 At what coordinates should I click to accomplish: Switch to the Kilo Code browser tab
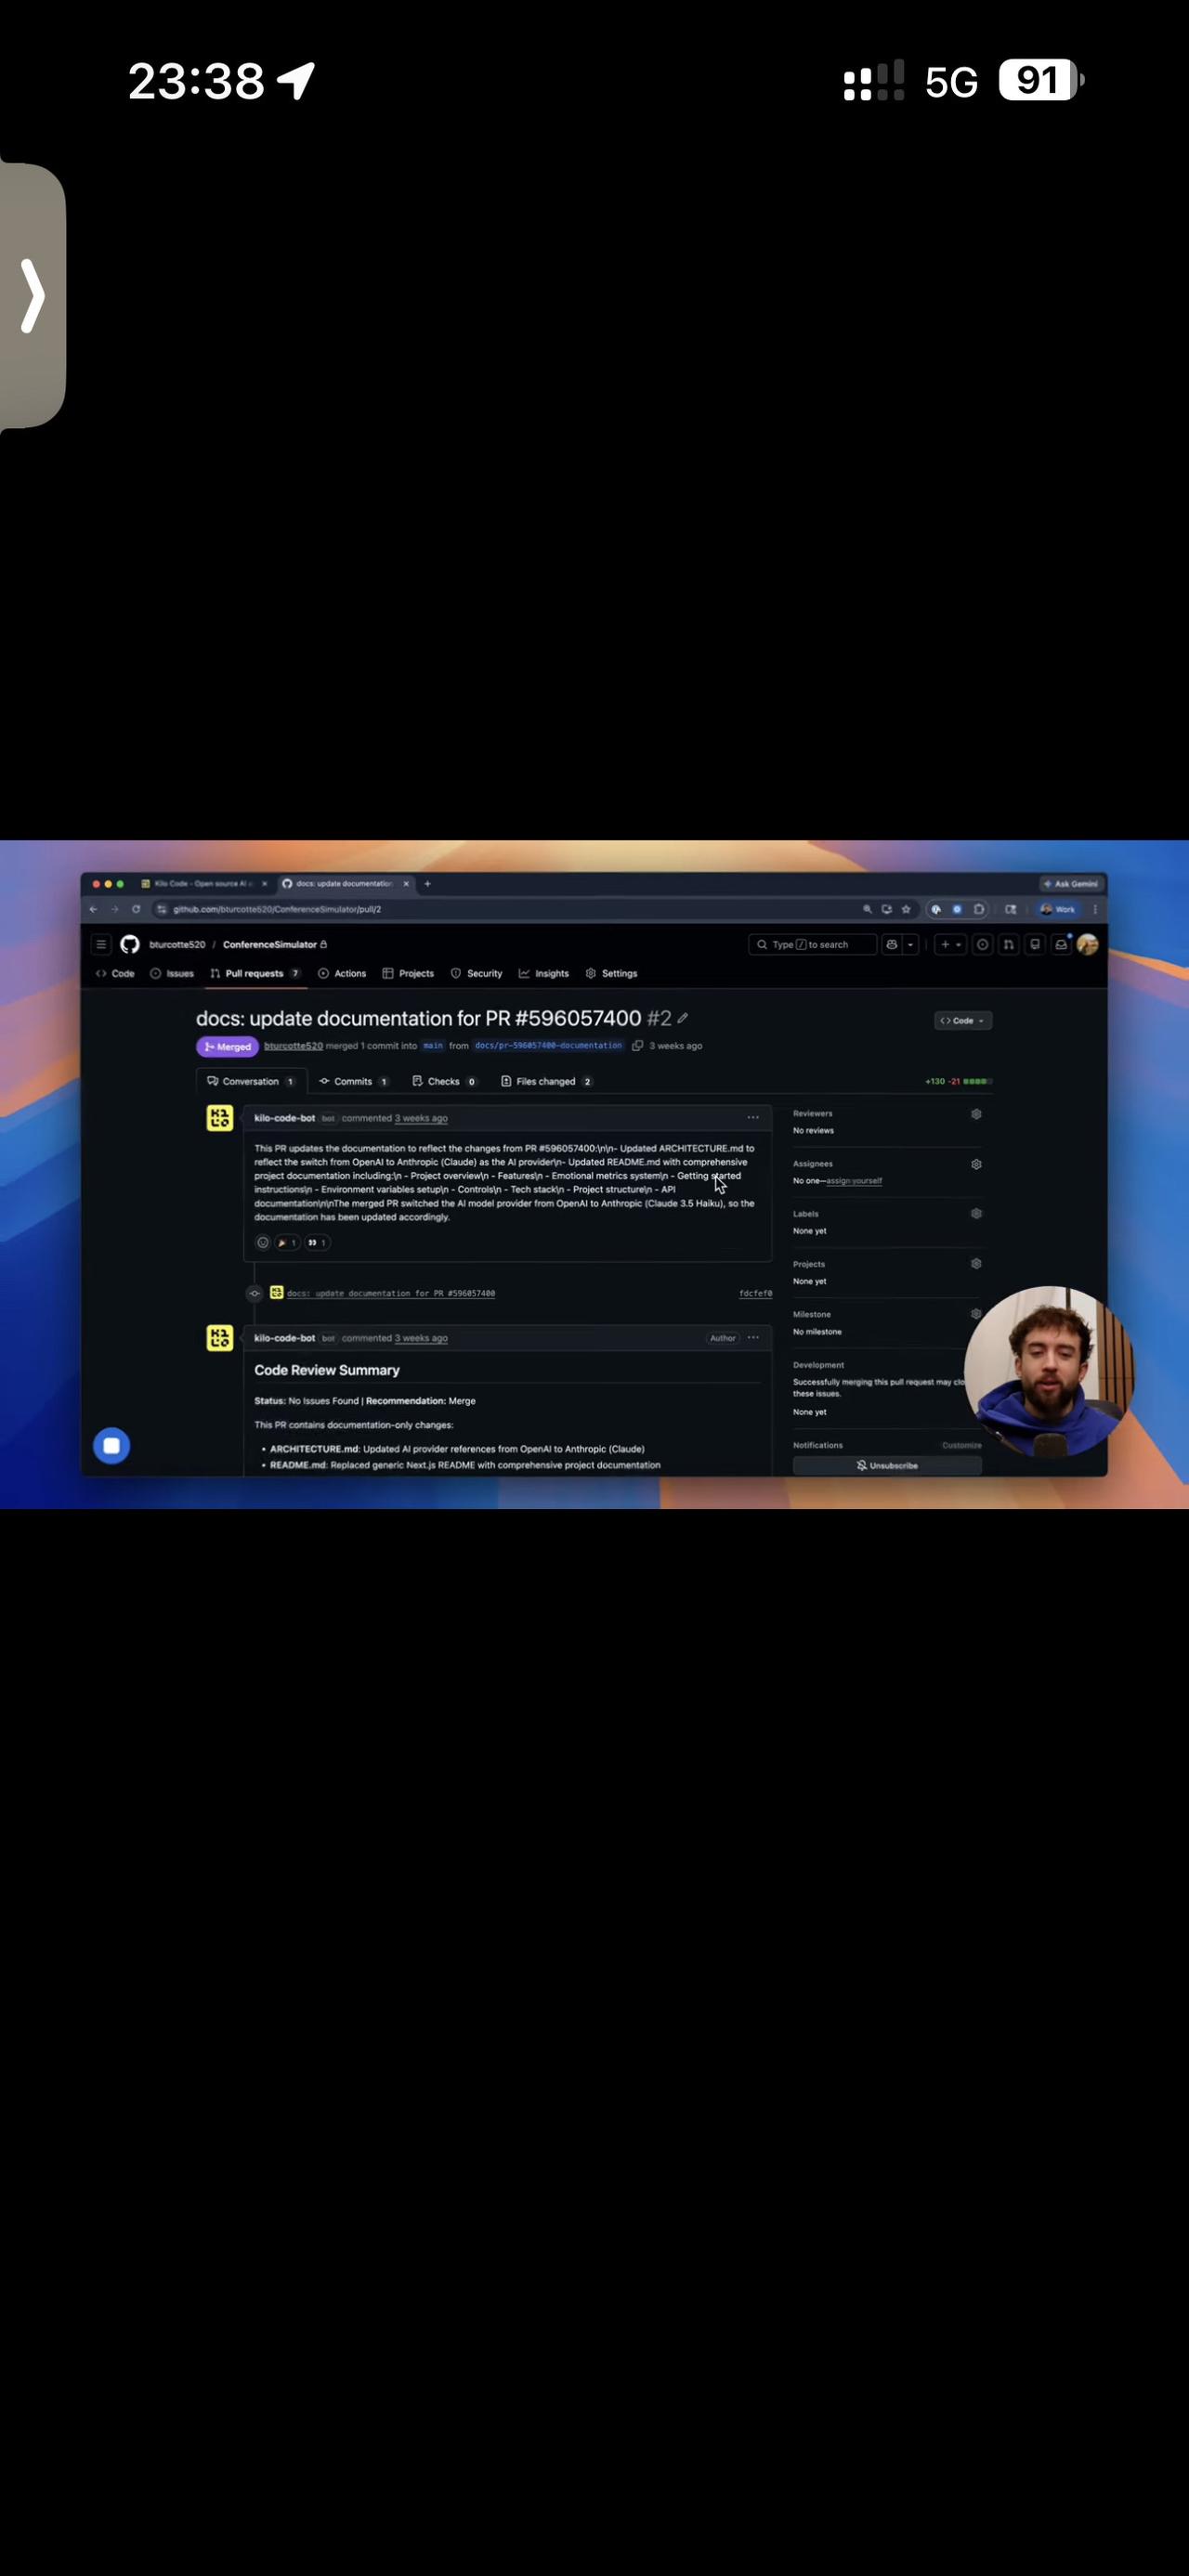coord(204,884)
